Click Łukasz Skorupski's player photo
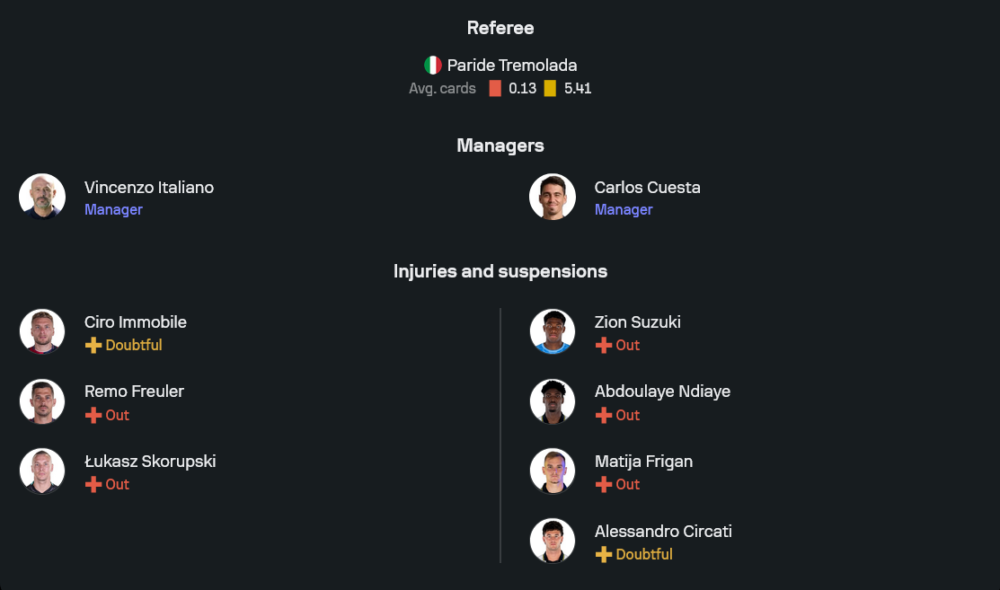 (x=42, y=471)
